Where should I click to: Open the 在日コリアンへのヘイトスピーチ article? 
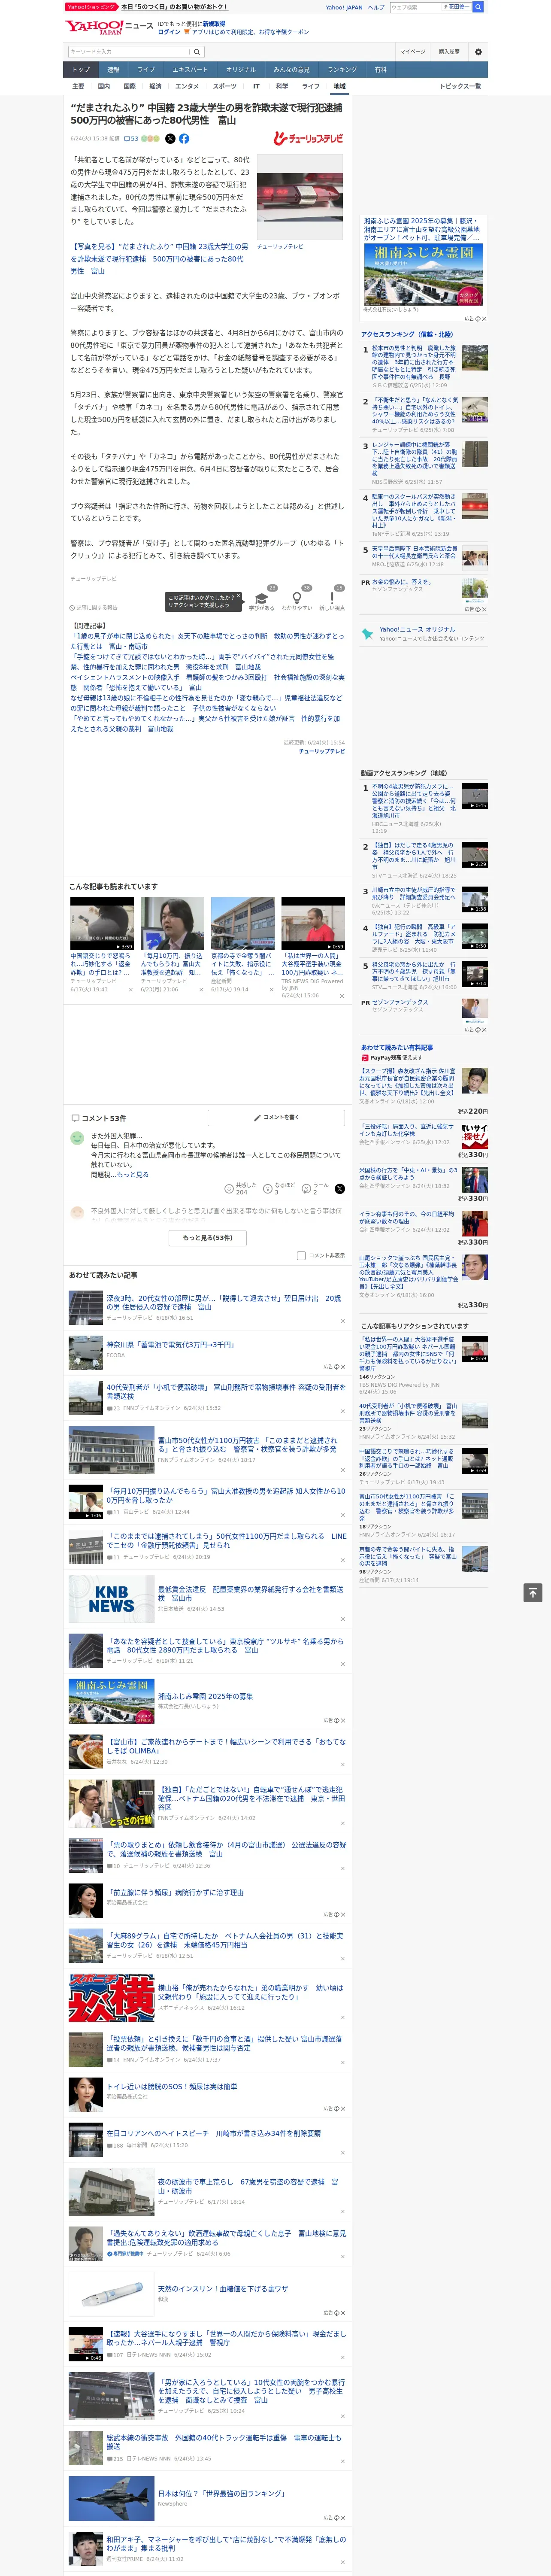tap(214, 2133)
